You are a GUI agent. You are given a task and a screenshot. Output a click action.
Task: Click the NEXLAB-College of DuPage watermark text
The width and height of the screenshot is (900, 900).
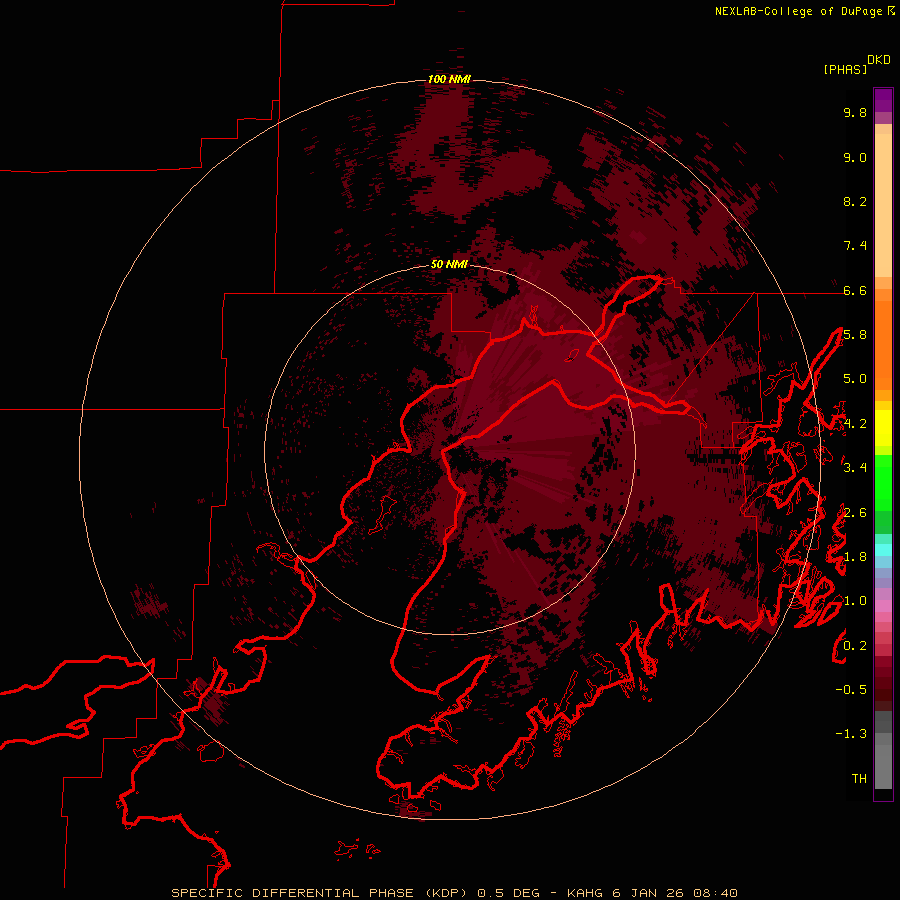[x=804, y=11]
